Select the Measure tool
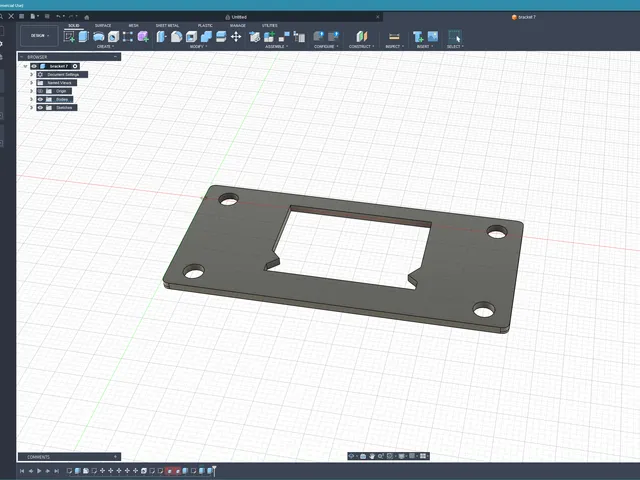The height and width of the screenshot is (480, 640). 394,36
